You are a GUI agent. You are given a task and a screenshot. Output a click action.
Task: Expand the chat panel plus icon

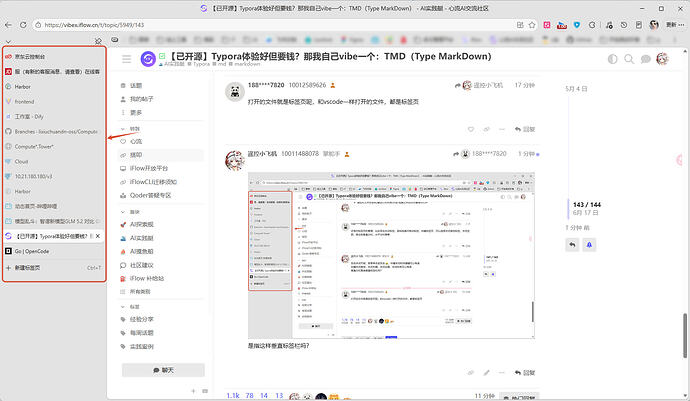[x=193, y=391]
